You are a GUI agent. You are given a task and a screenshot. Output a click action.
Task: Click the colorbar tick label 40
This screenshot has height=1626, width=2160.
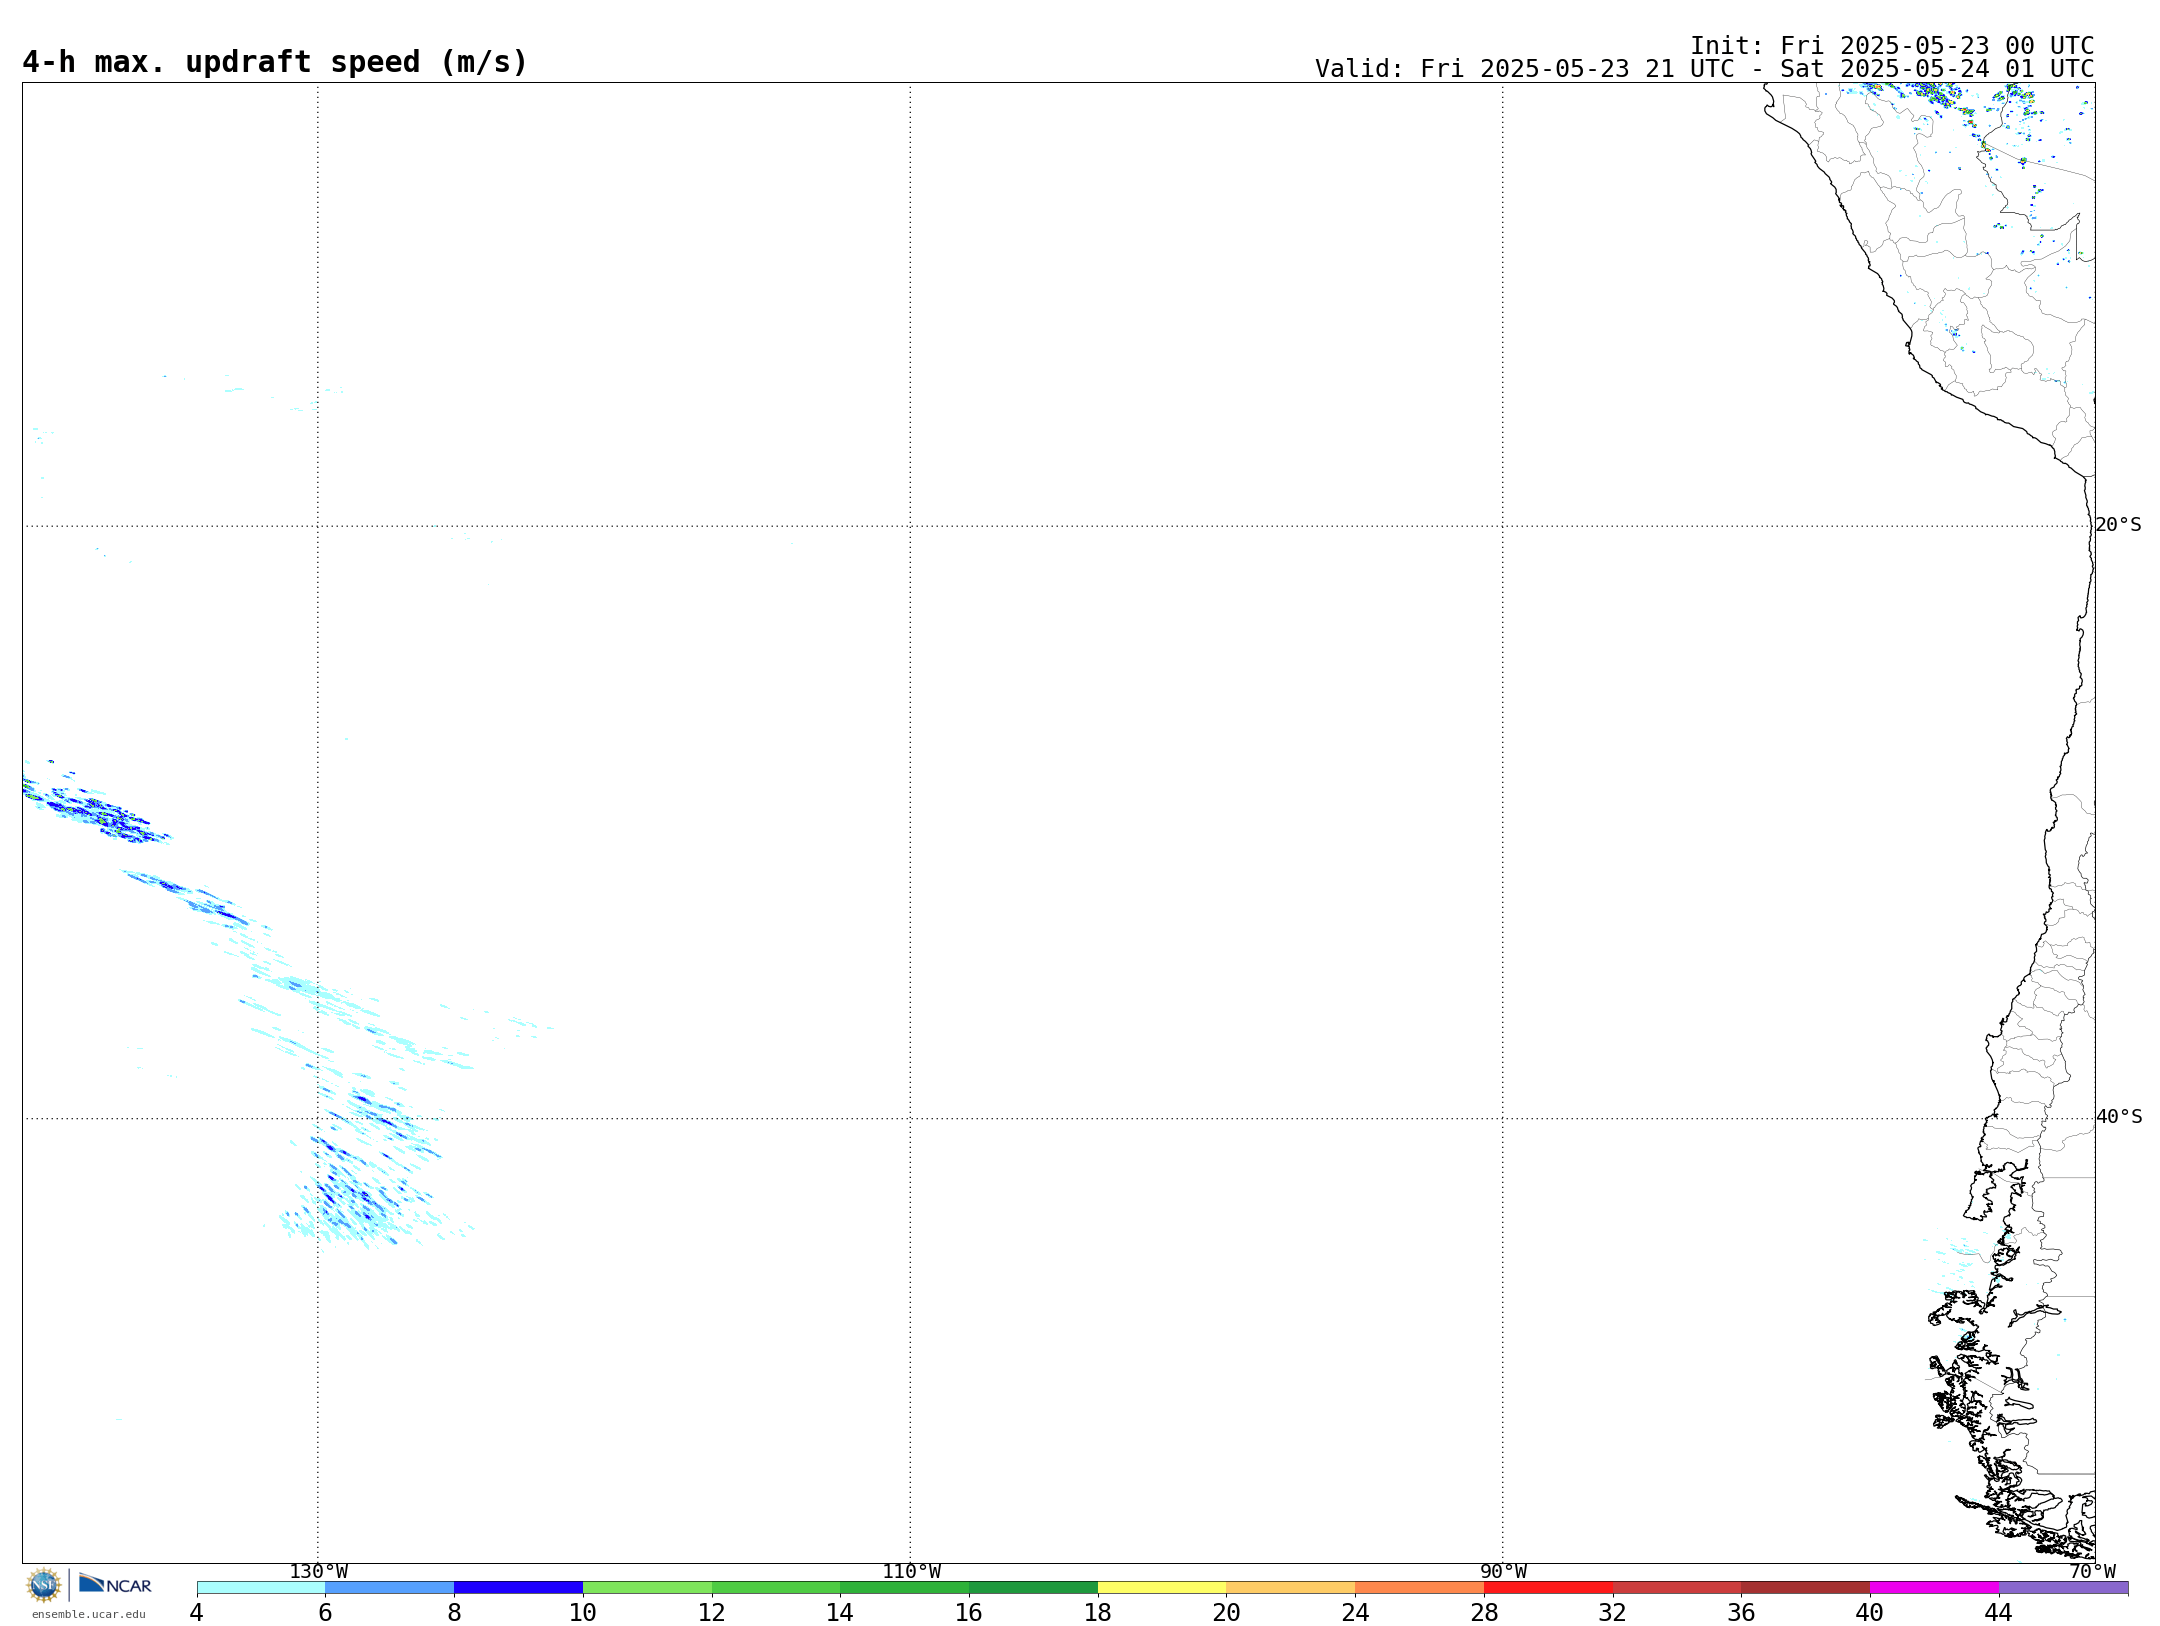tap(1870, 1613)
